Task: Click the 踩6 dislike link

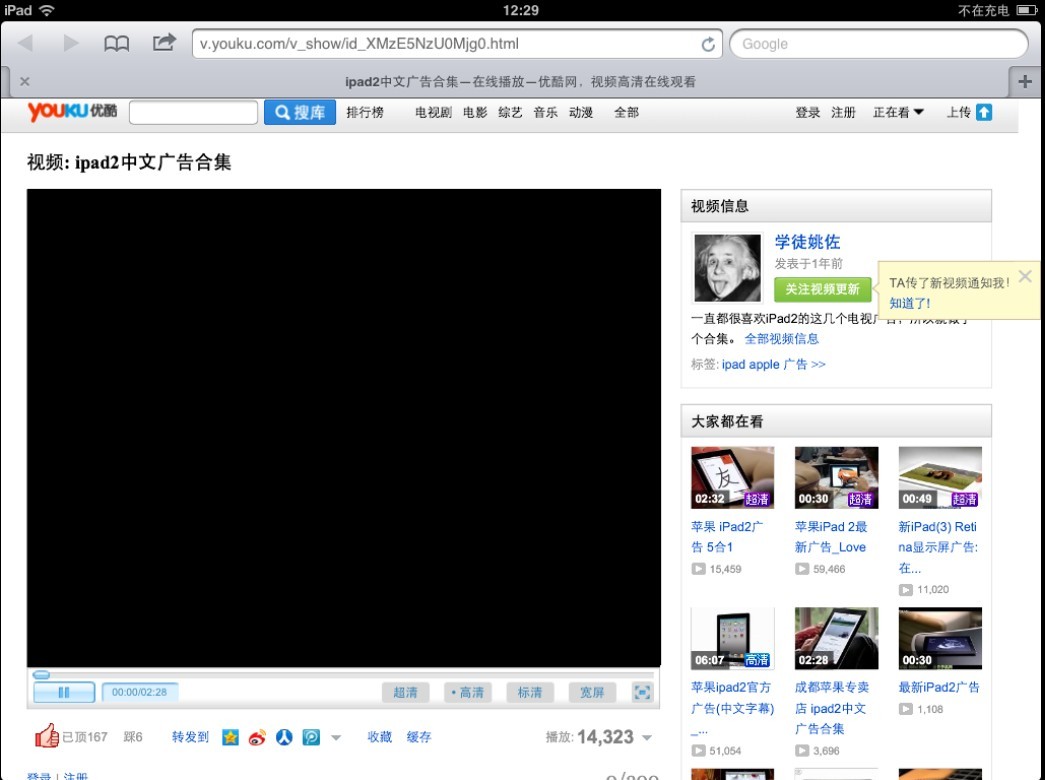Action: 133,737
